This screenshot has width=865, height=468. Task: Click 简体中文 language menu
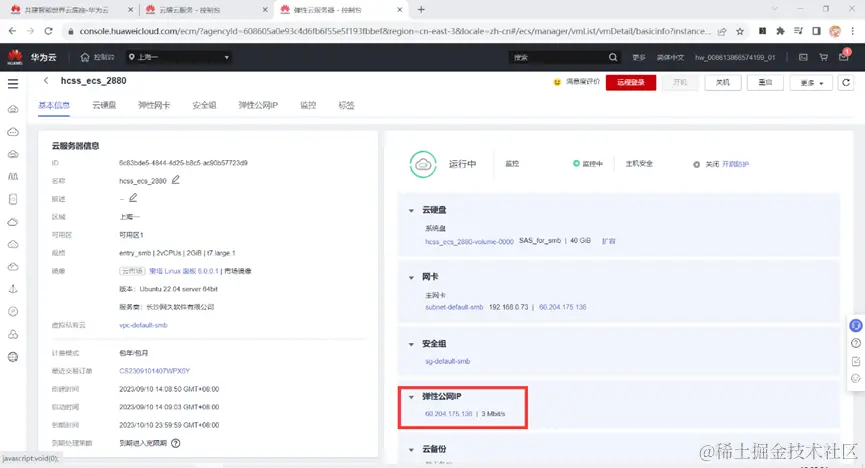click(x=670, y=57)
